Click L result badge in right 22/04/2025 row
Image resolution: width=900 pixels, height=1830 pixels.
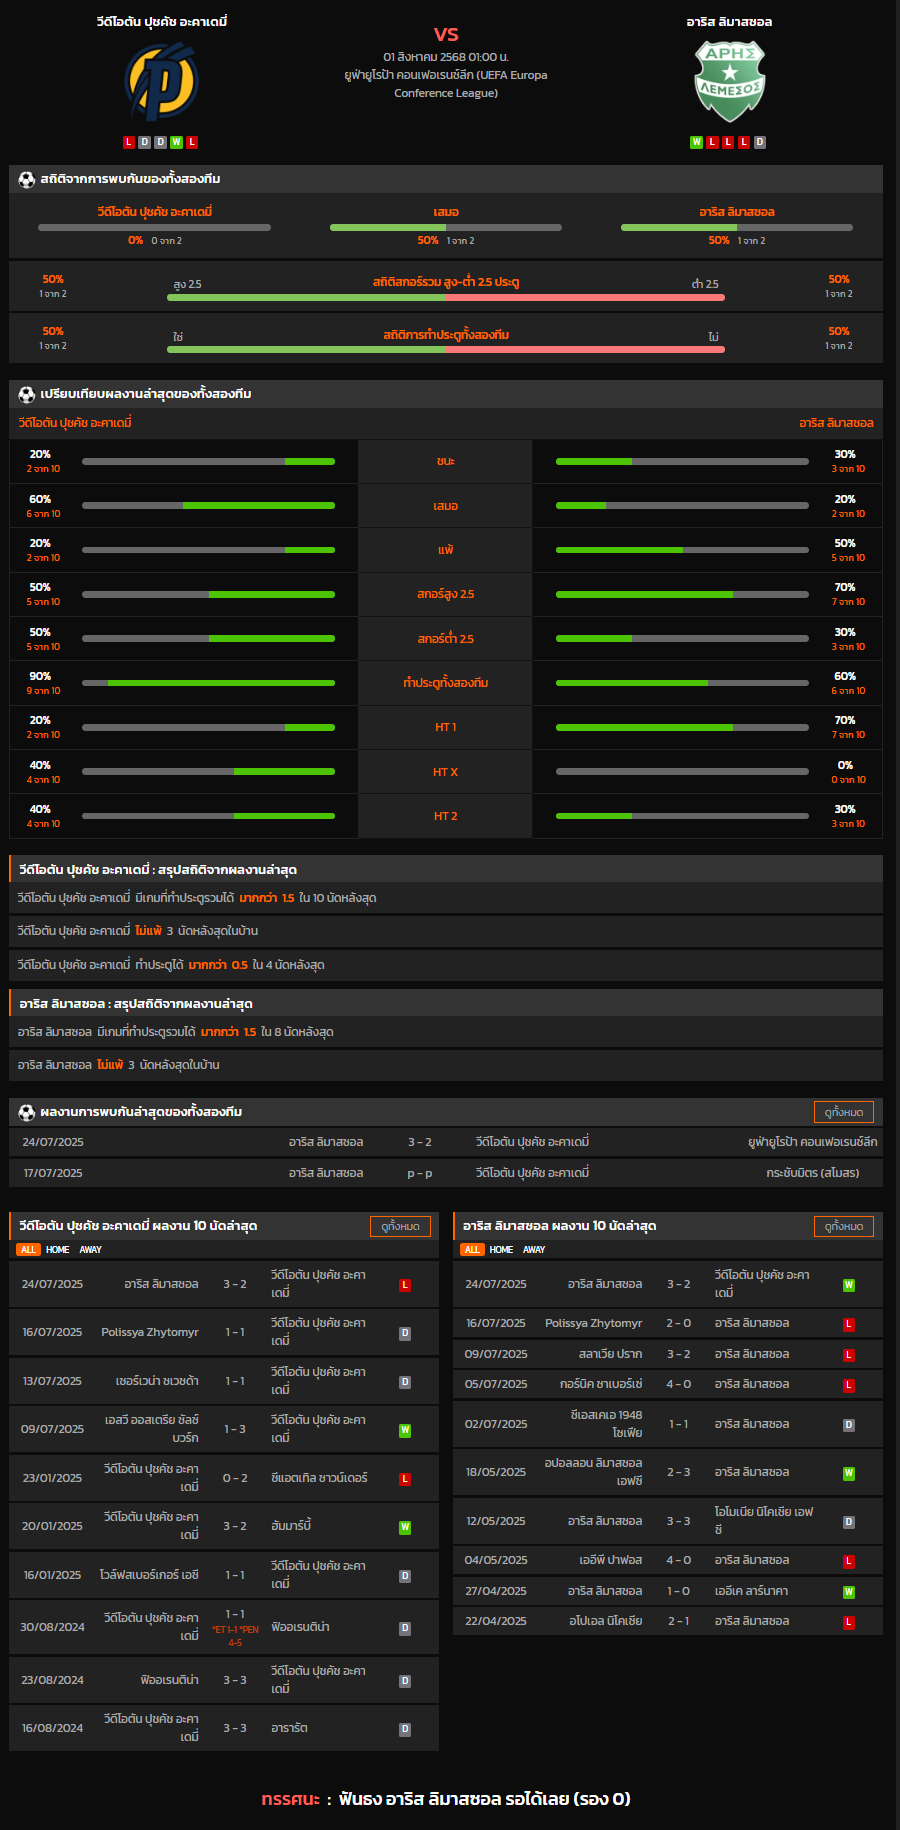point(849,1622)
